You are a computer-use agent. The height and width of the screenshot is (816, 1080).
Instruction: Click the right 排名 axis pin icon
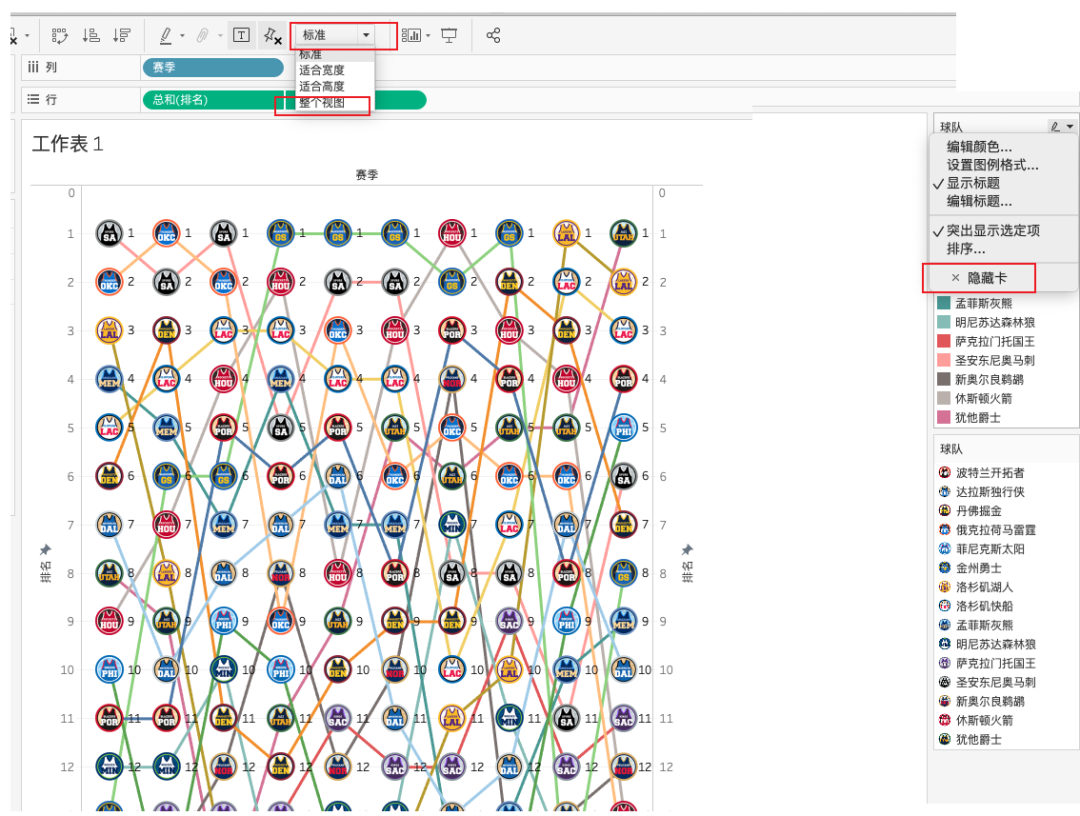[687, 550]
